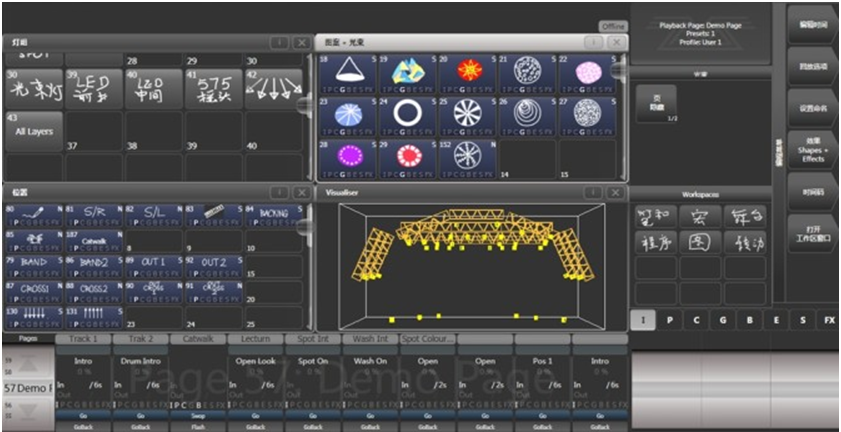
Task: Select the All Layers group 43
Action: [x=34, y=131]
